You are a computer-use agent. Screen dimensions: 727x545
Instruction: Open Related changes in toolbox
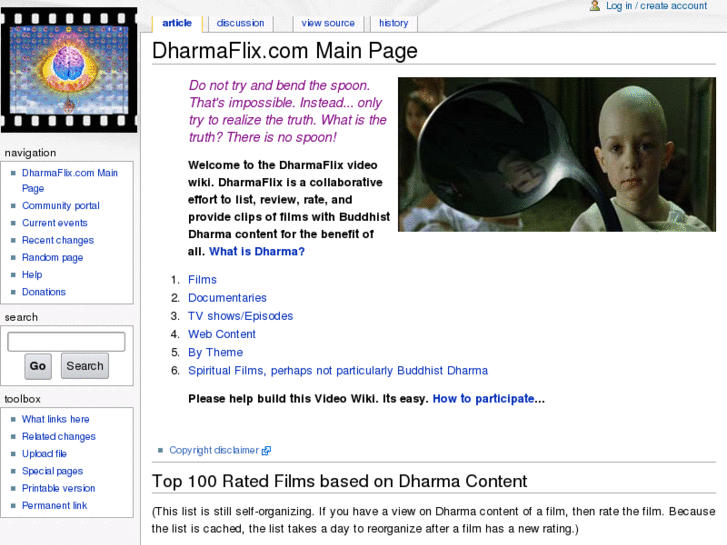coord(59,436)
